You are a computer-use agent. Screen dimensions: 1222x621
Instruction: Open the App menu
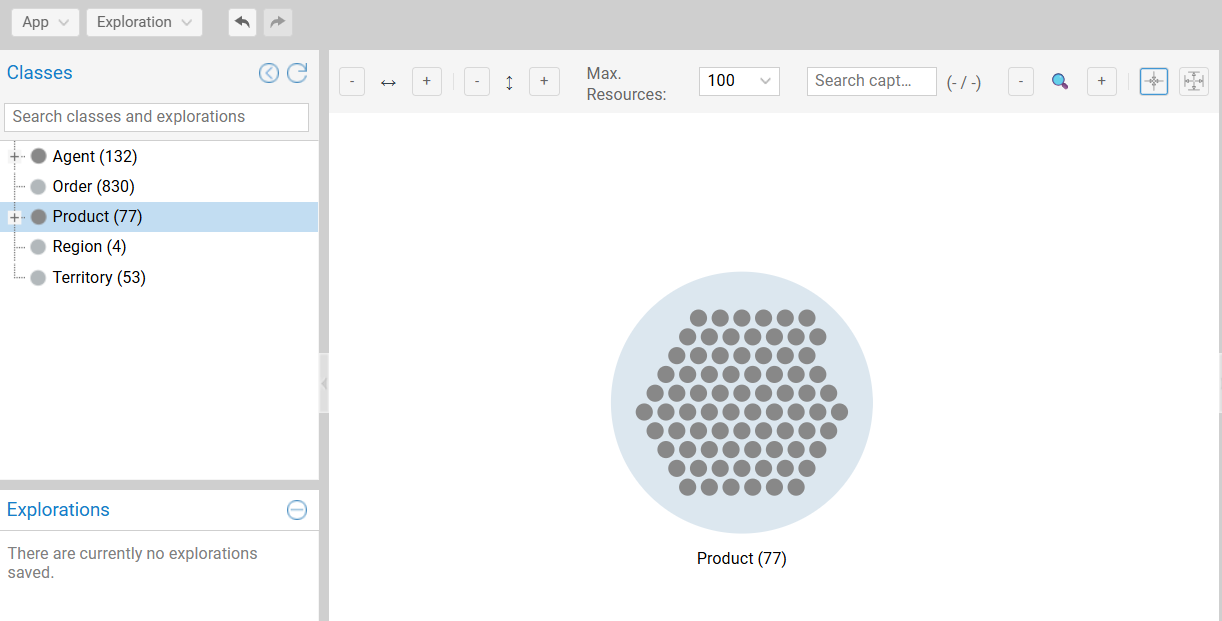tap(45, 22)
